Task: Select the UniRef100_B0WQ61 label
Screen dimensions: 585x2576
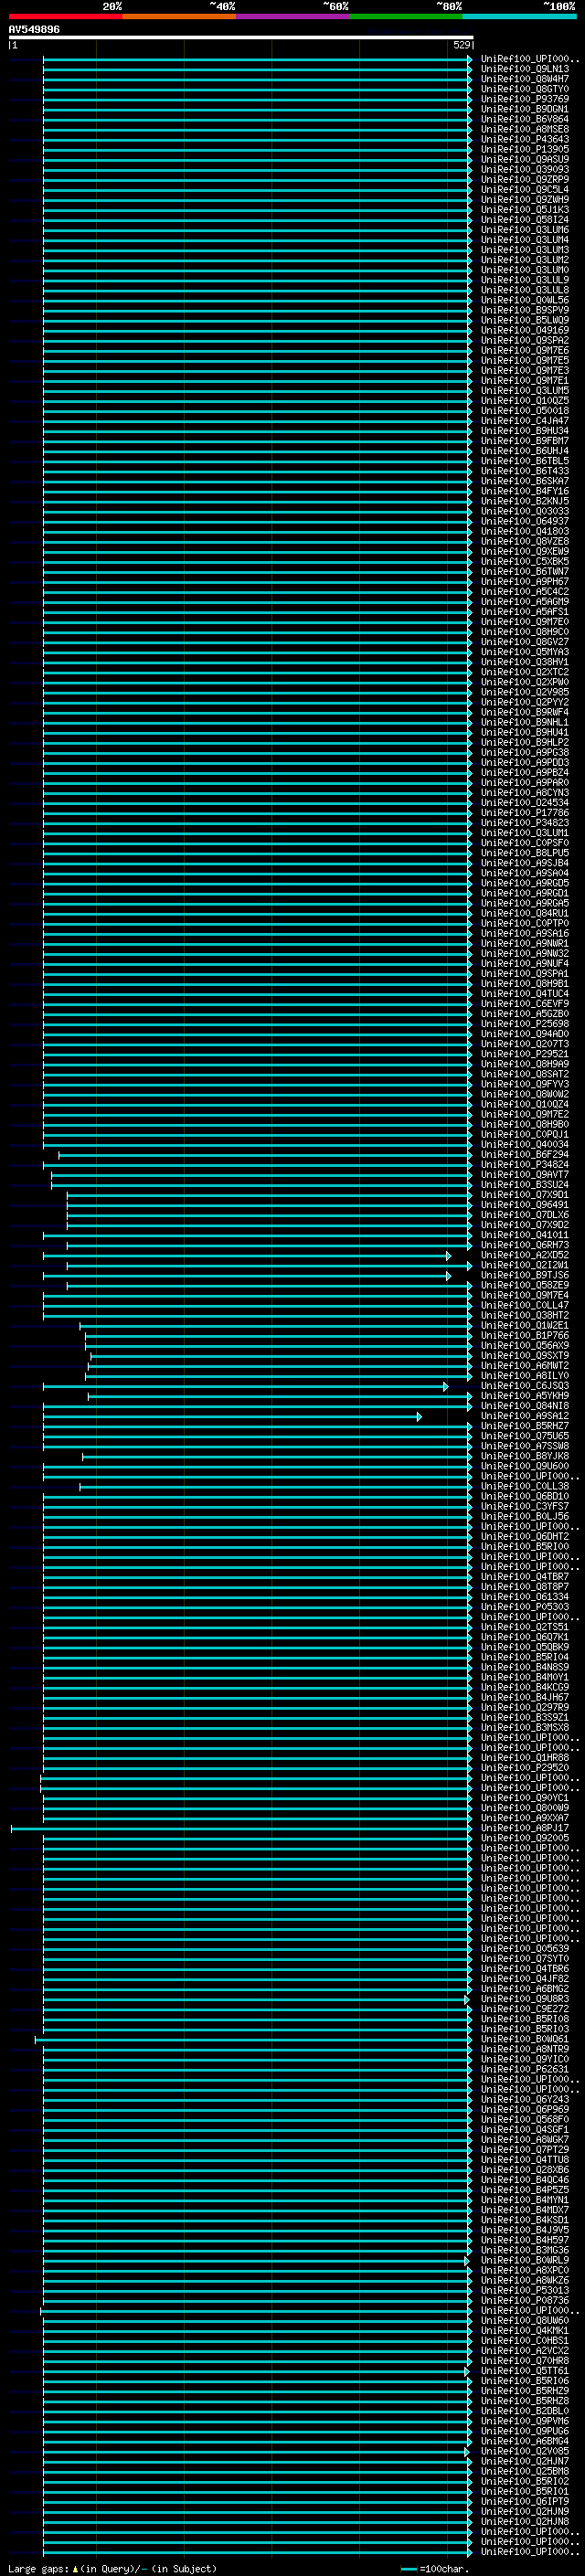Action: click(x=525, y=2038)
